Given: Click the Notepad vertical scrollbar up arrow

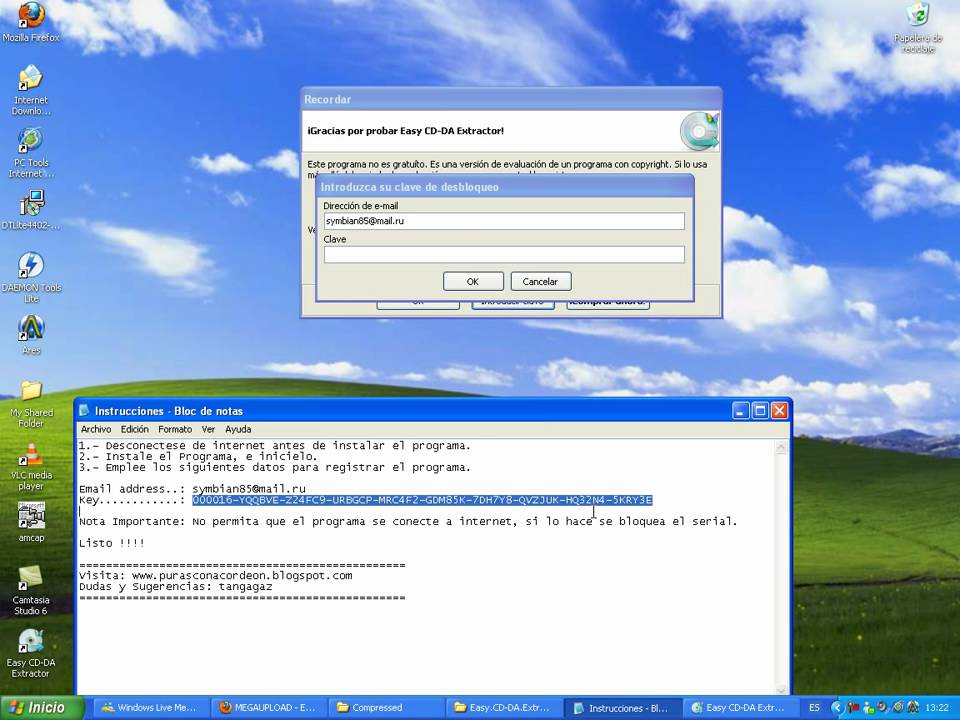Looking at the screenshot, I should 781,448.
